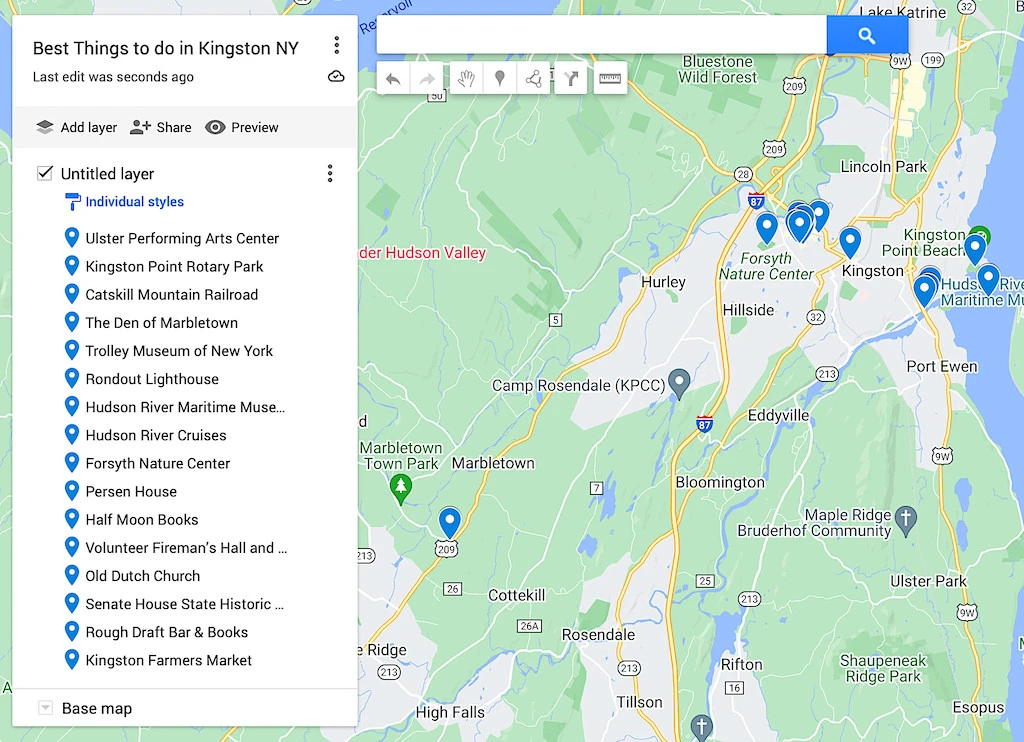The height and width of the screenshot is (742, 1024).
Task: Select Senate House State Historic list entry
Action: point(185,604)
